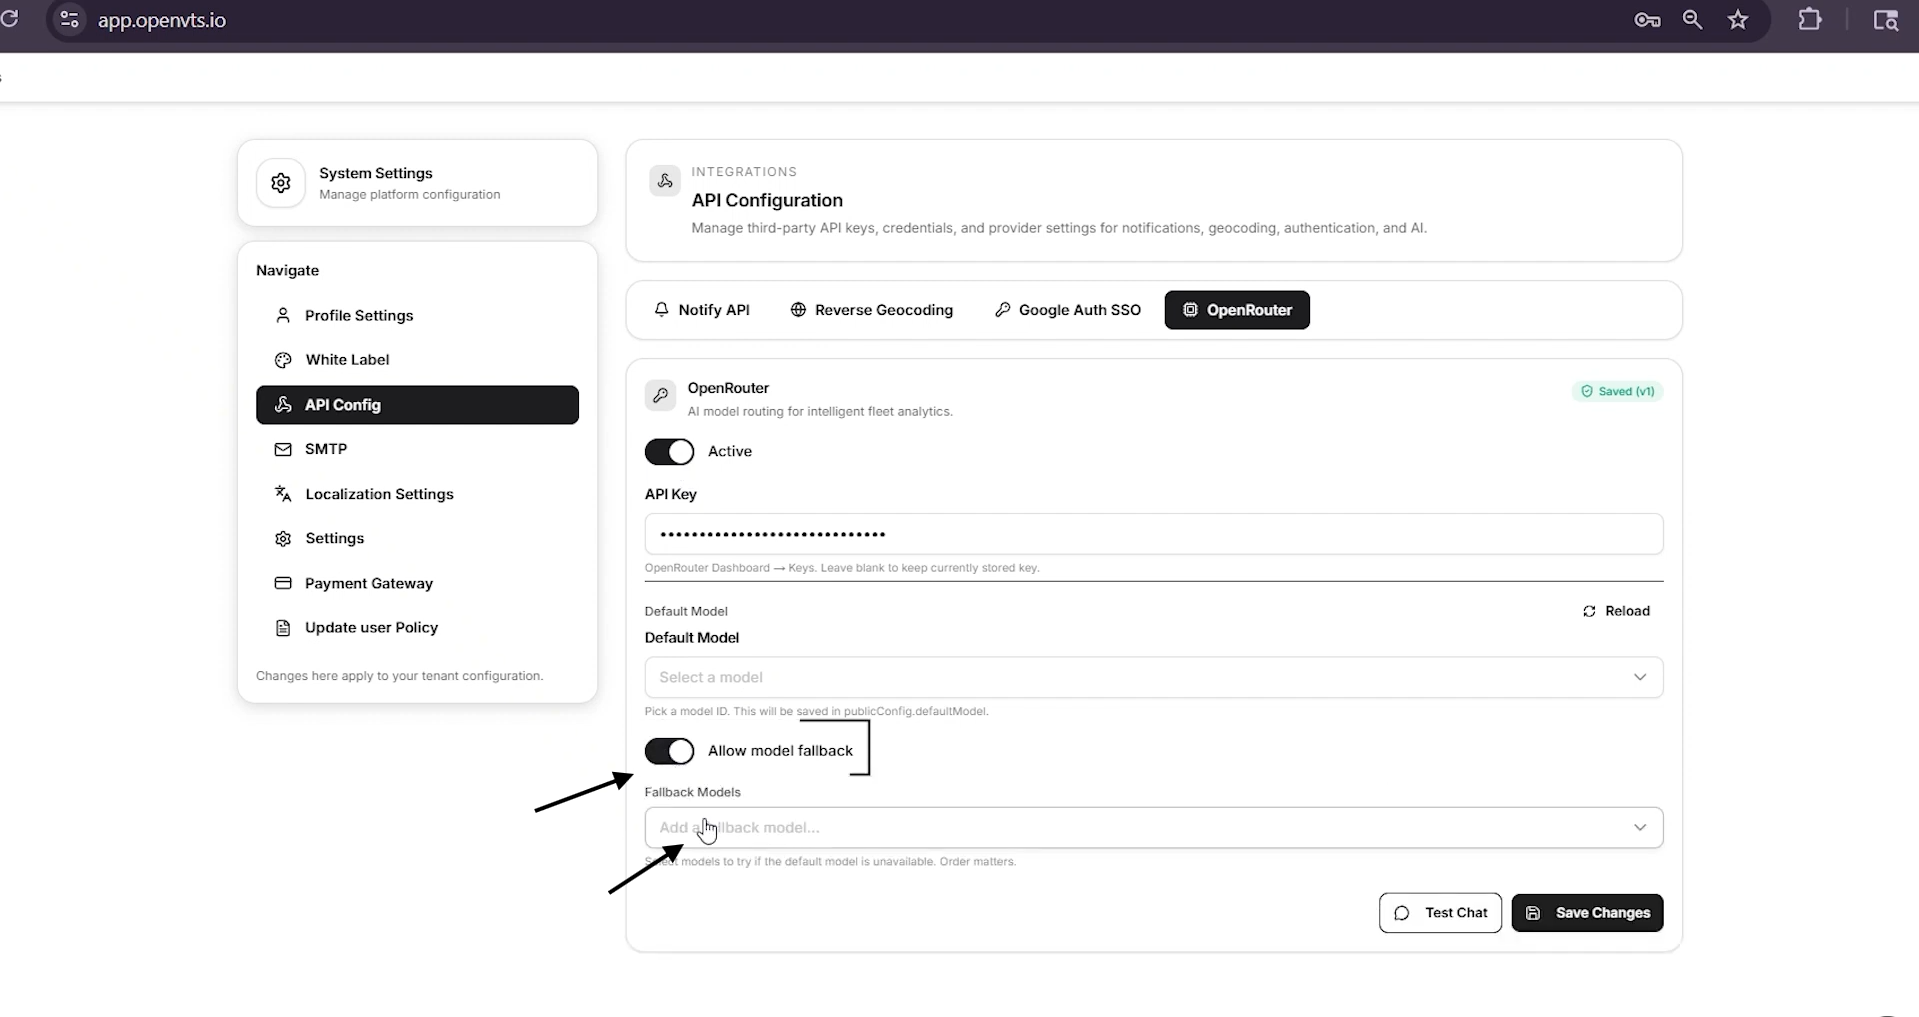Open the Test Chat button
1919x1017 pixels.
(1440, 913)
